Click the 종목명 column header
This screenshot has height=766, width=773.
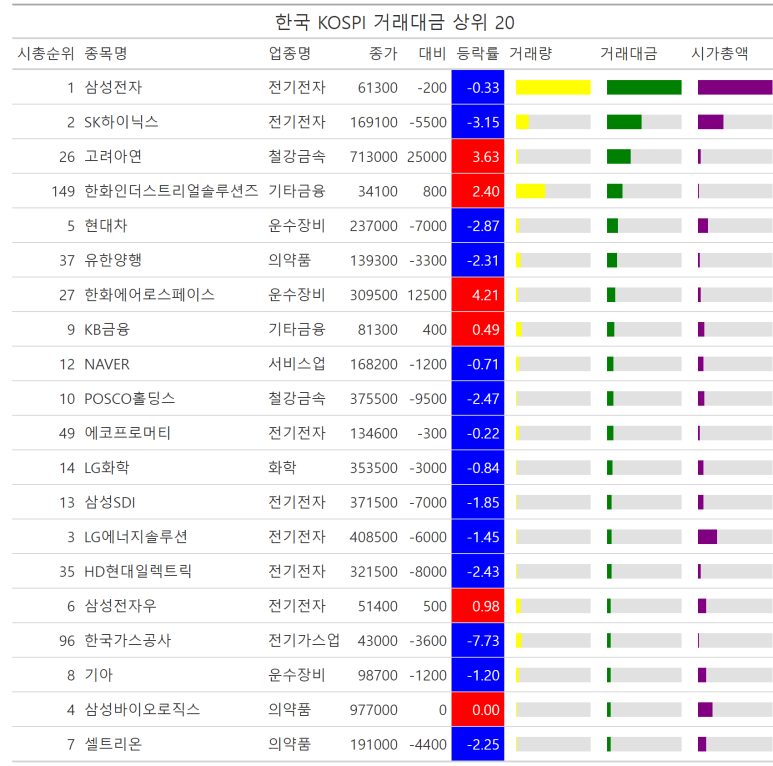click(106, 53)
